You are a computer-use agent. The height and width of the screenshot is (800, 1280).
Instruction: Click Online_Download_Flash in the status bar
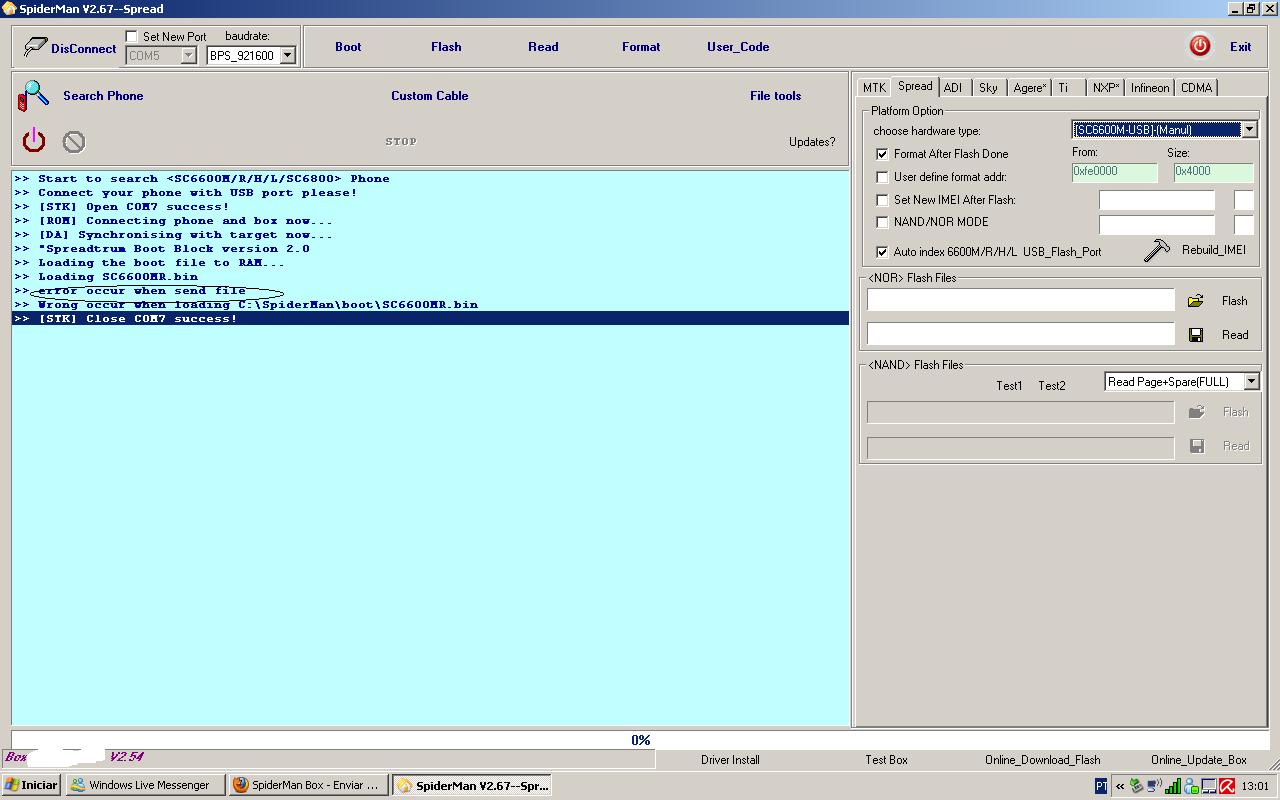(x=1042, y=760)
